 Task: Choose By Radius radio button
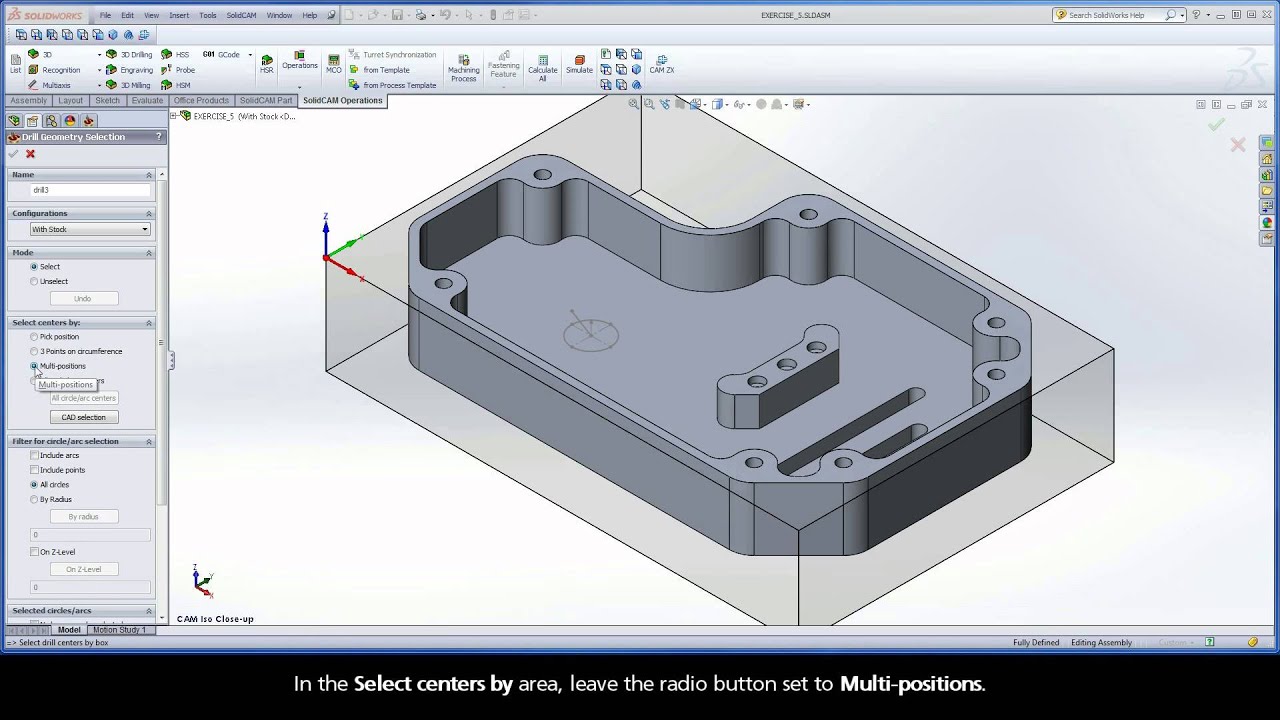pos(34,500)
